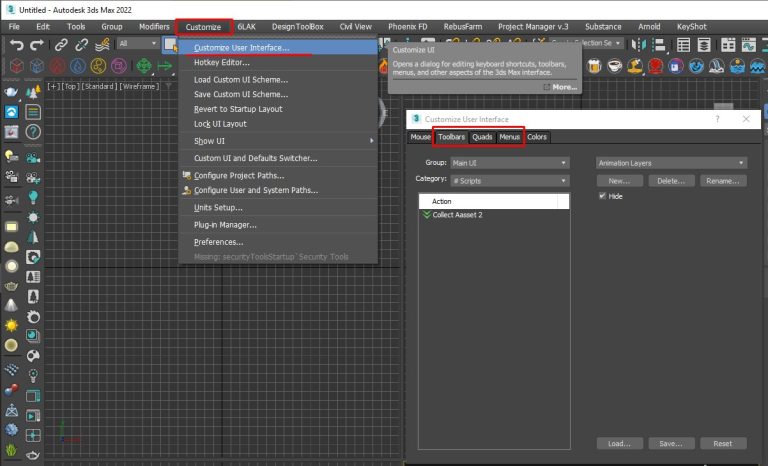Click the Redo arrow icon
The image size is (768, 466).
pyautogui.click(x=37, y=45)
